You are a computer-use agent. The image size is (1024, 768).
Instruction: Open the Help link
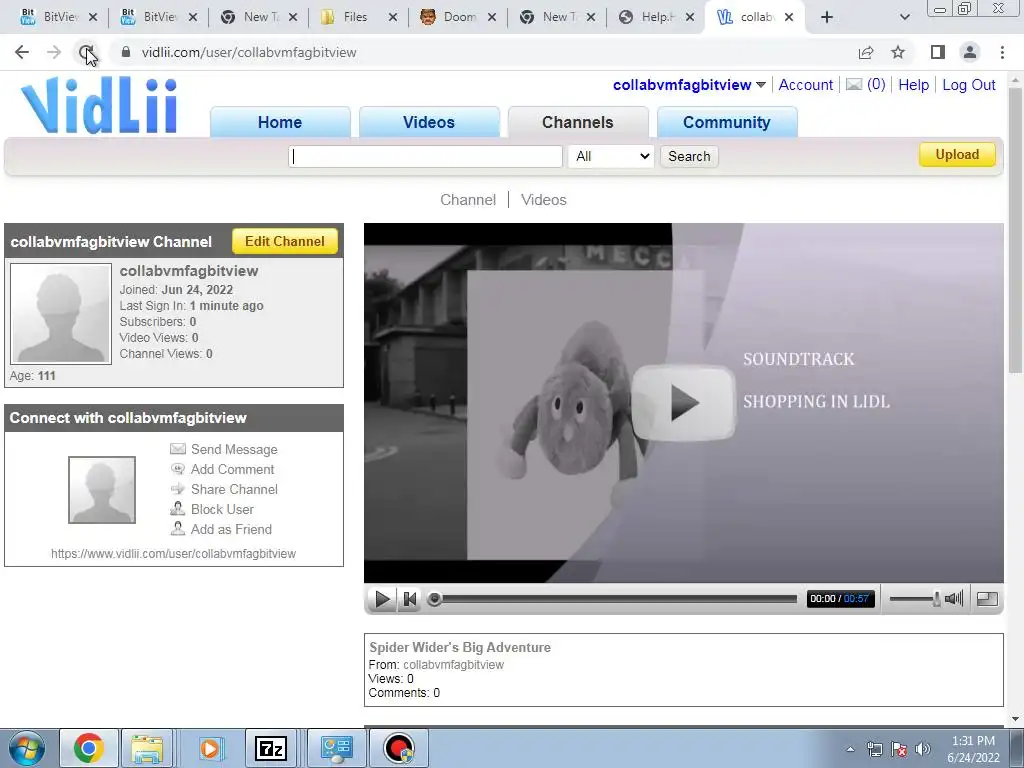click(x=913, y=85)
